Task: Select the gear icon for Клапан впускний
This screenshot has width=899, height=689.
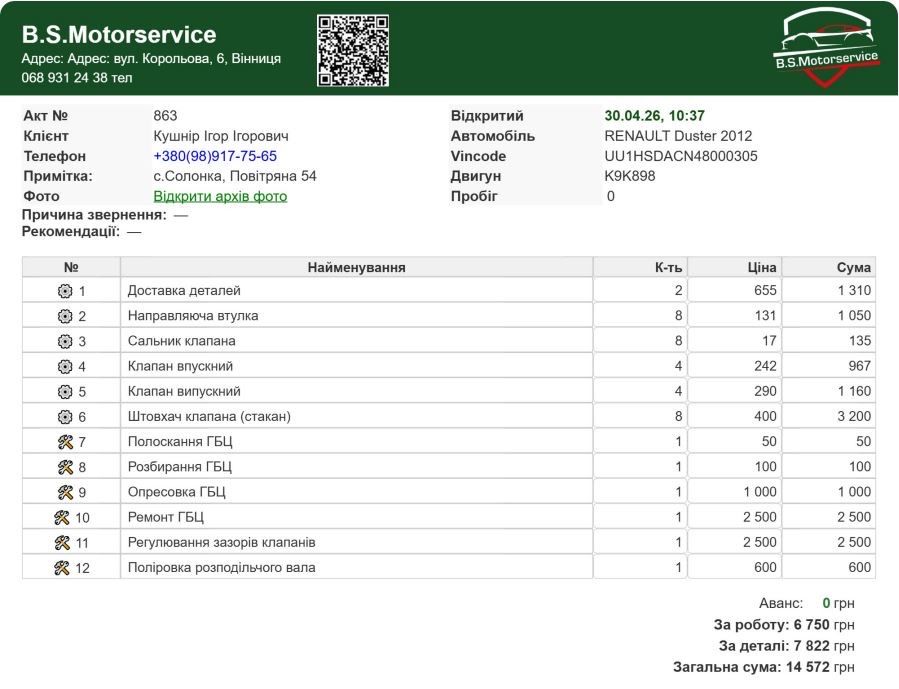Action: click(65, 367)
